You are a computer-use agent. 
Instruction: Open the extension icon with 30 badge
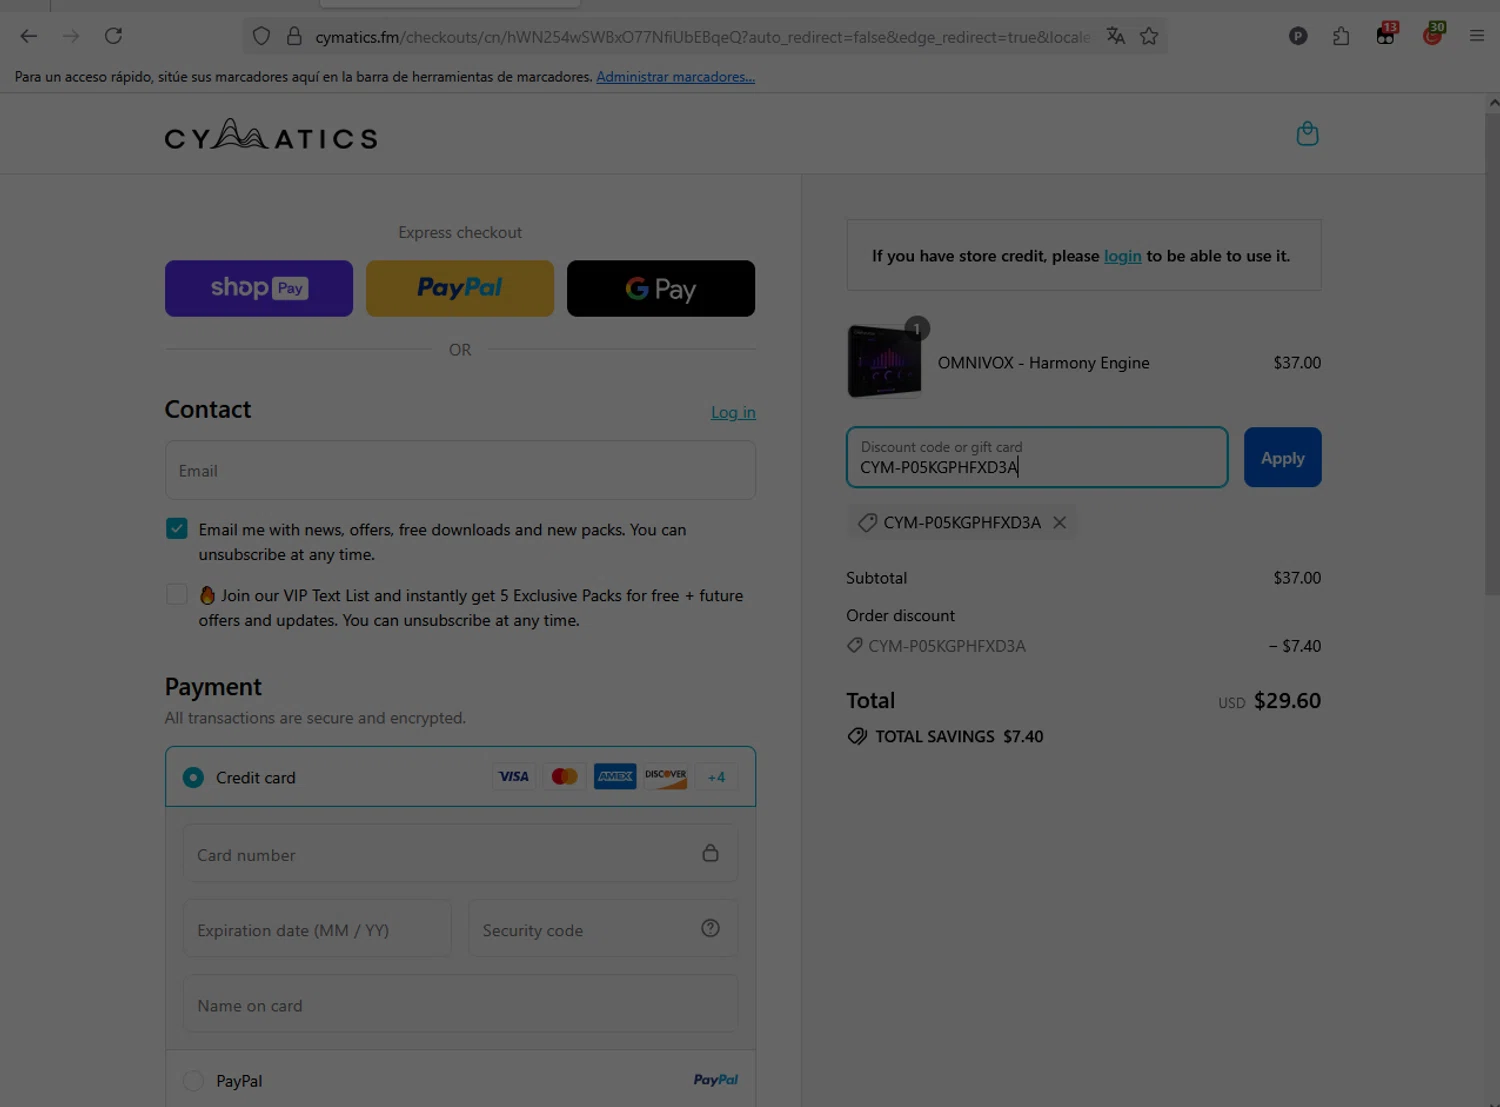pyautogui.click(x=1433, y=35)
